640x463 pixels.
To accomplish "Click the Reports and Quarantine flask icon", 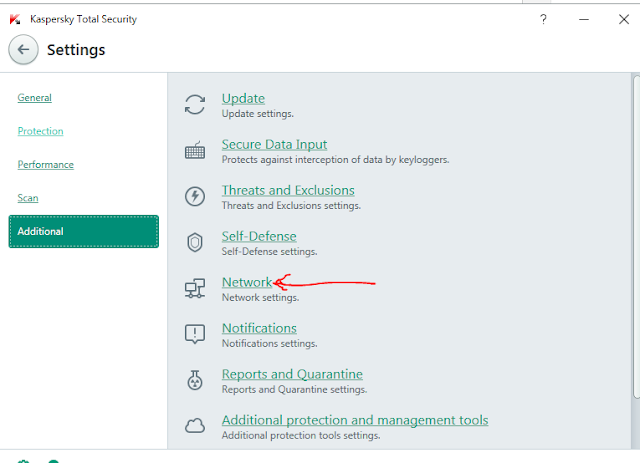I will (x=196, y=380).
